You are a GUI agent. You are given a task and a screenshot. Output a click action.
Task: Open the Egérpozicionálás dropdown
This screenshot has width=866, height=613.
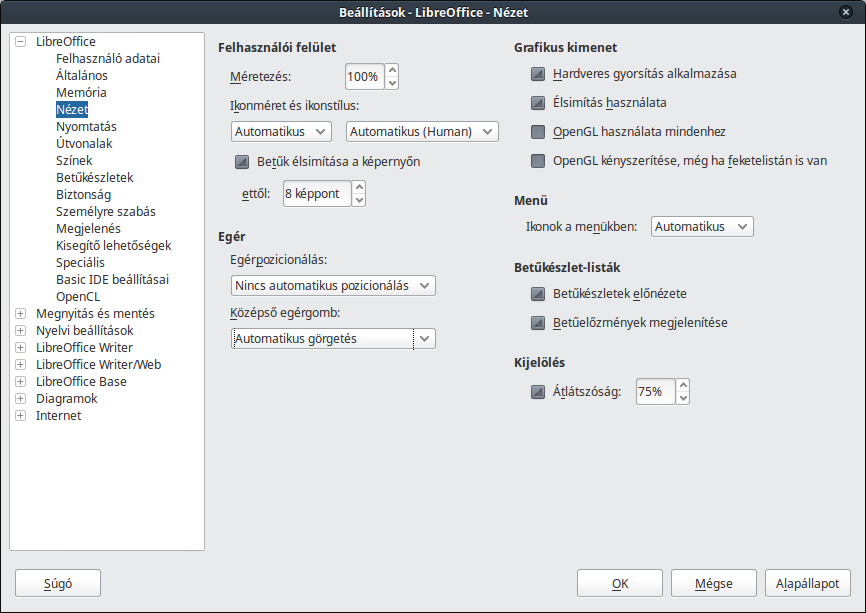click(x=333, y=286)
